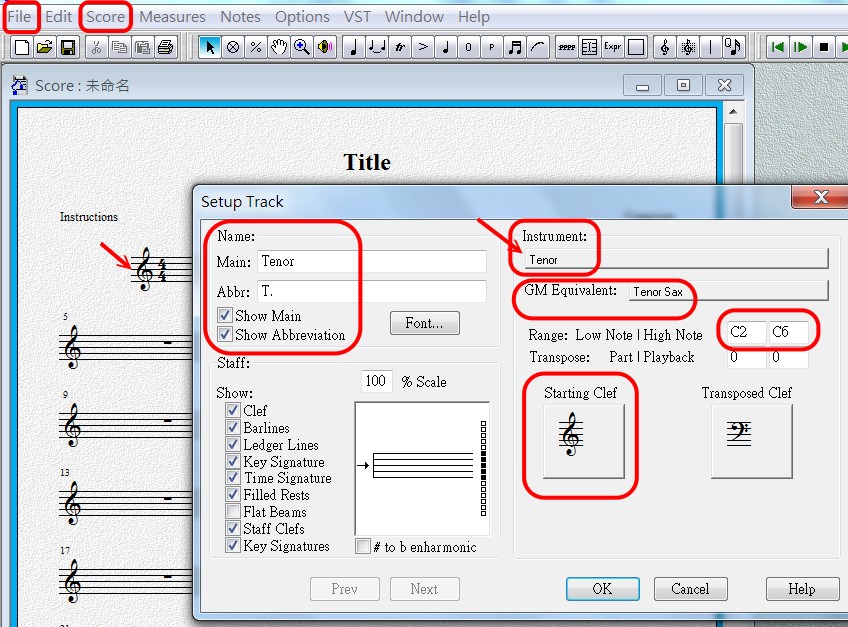848x627 pixels.
Task: Select the hand grabber tool
Action: [279, 47]
